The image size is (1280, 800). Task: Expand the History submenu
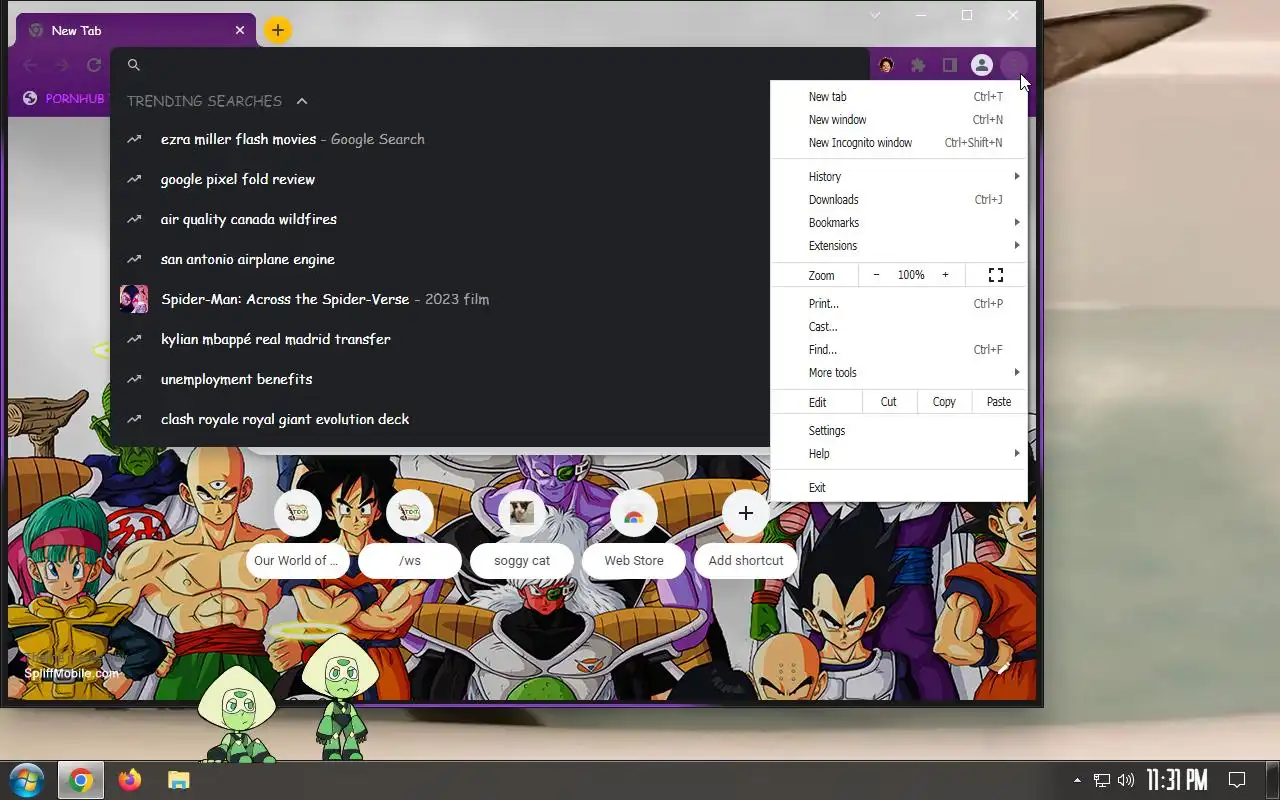pyautogui.click(x=899, y=177)
